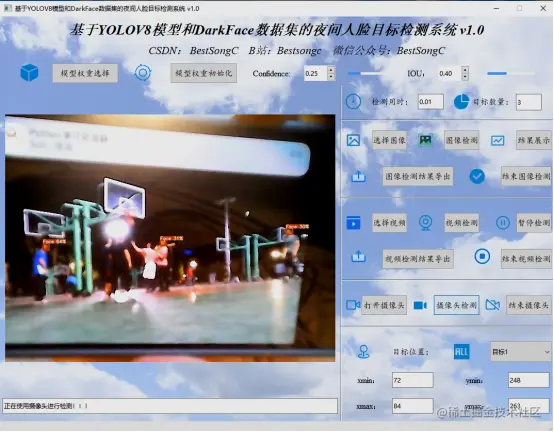Click the blue checkmark end-image icon
This screenshot has width=554, height=432.
click(477, 176)
